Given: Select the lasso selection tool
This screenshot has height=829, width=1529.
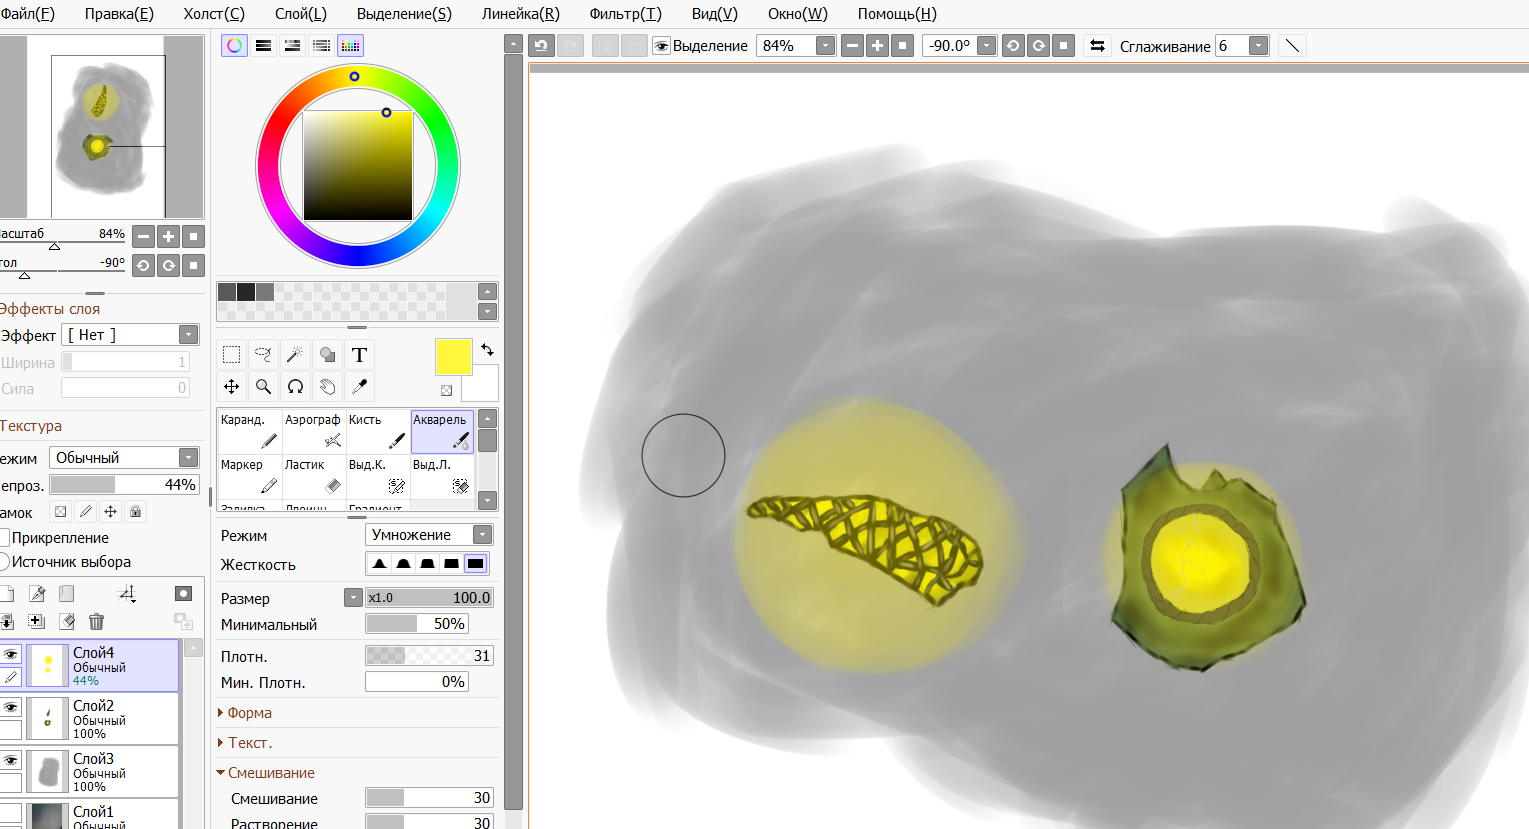Looking at the screenshot, I should (x=263, y=354).
